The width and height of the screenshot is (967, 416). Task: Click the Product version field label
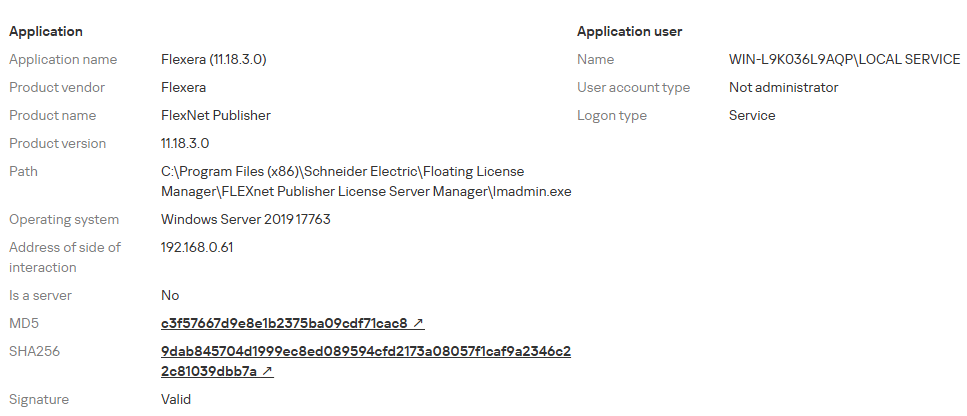pos(57,144)
